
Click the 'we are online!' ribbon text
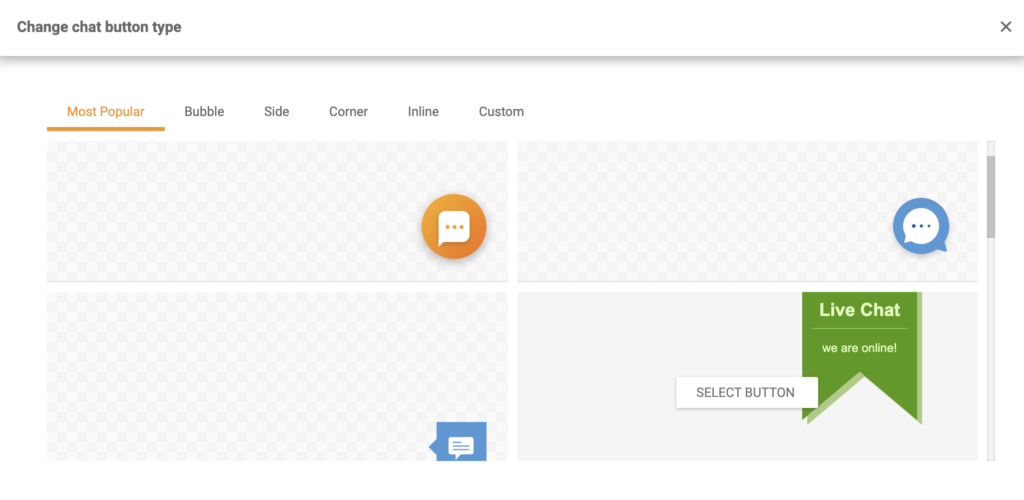[859, 348]
